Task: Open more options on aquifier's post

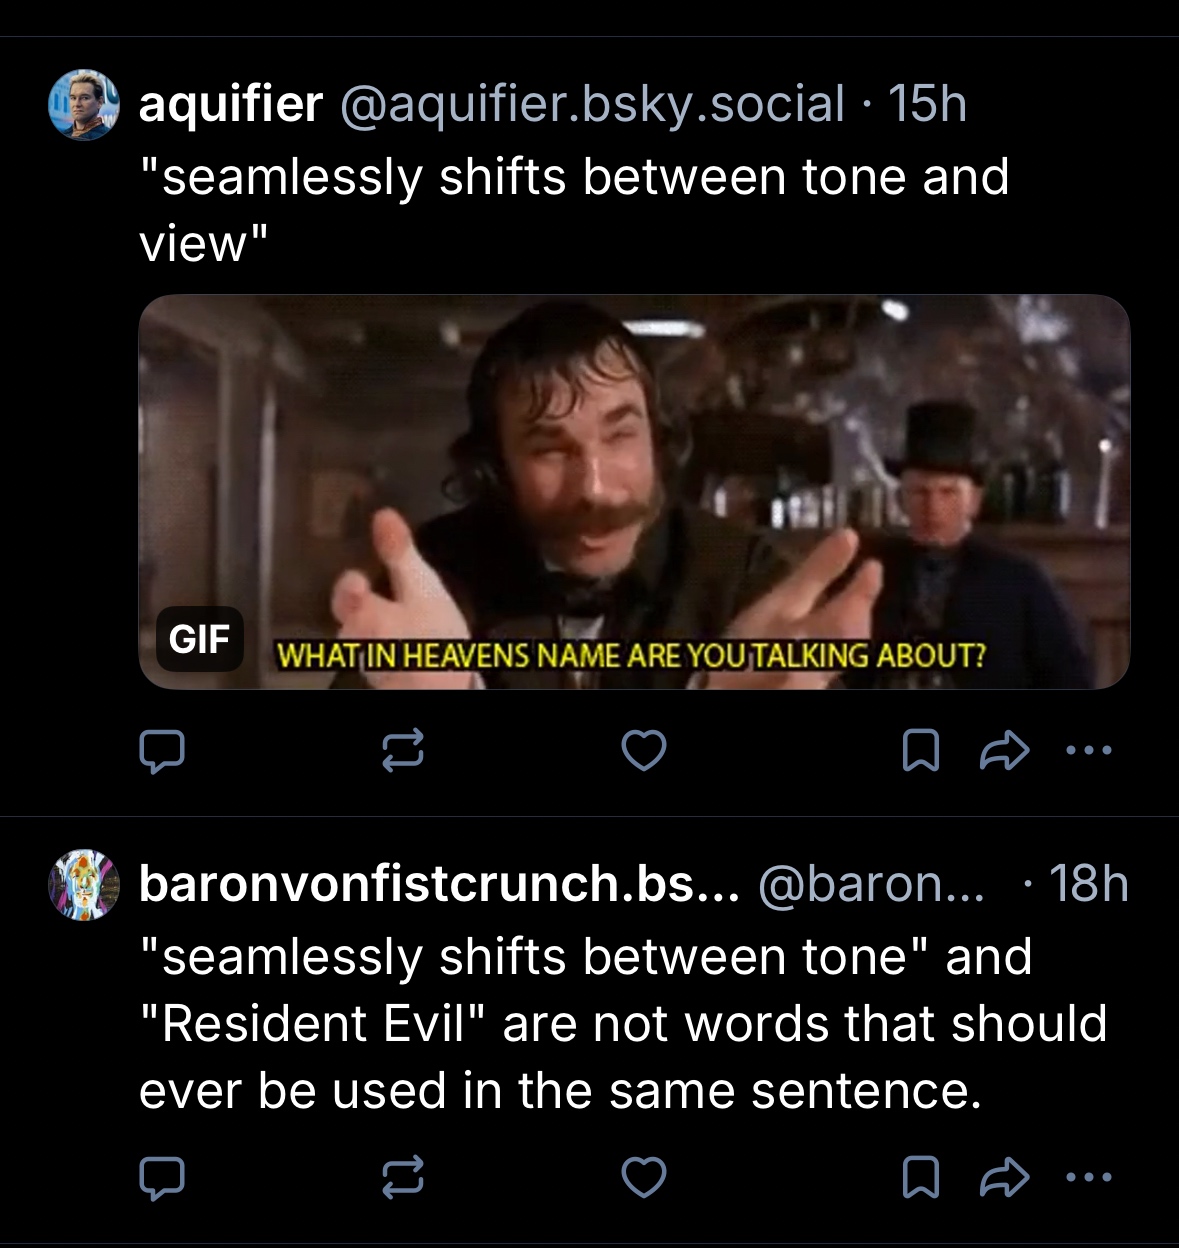Action: point(1089,750)
